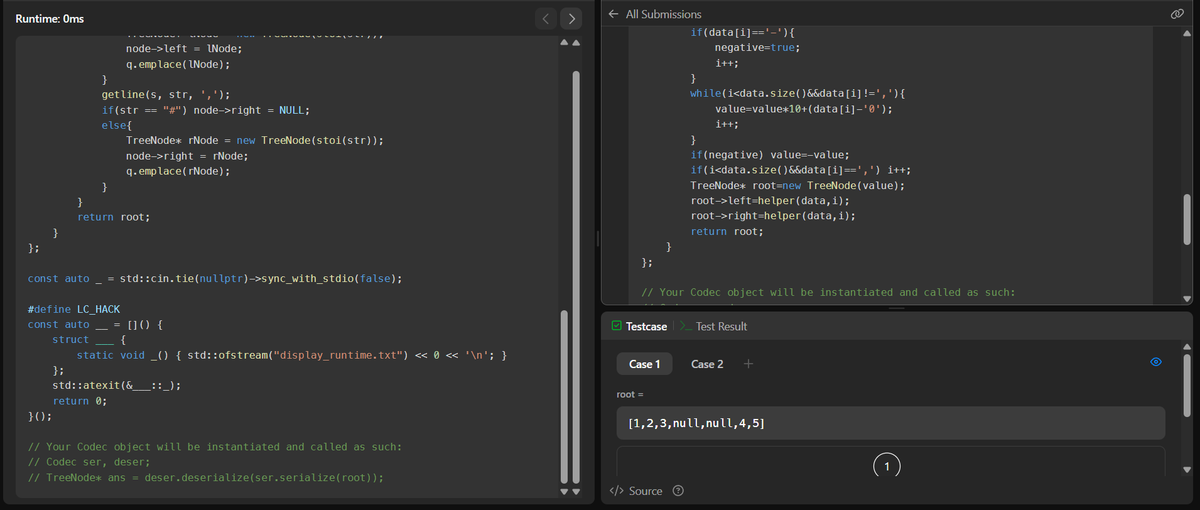Click the '#define LC_HACK' code line
Screen dimensions: 1200x510
click(69, 309)
